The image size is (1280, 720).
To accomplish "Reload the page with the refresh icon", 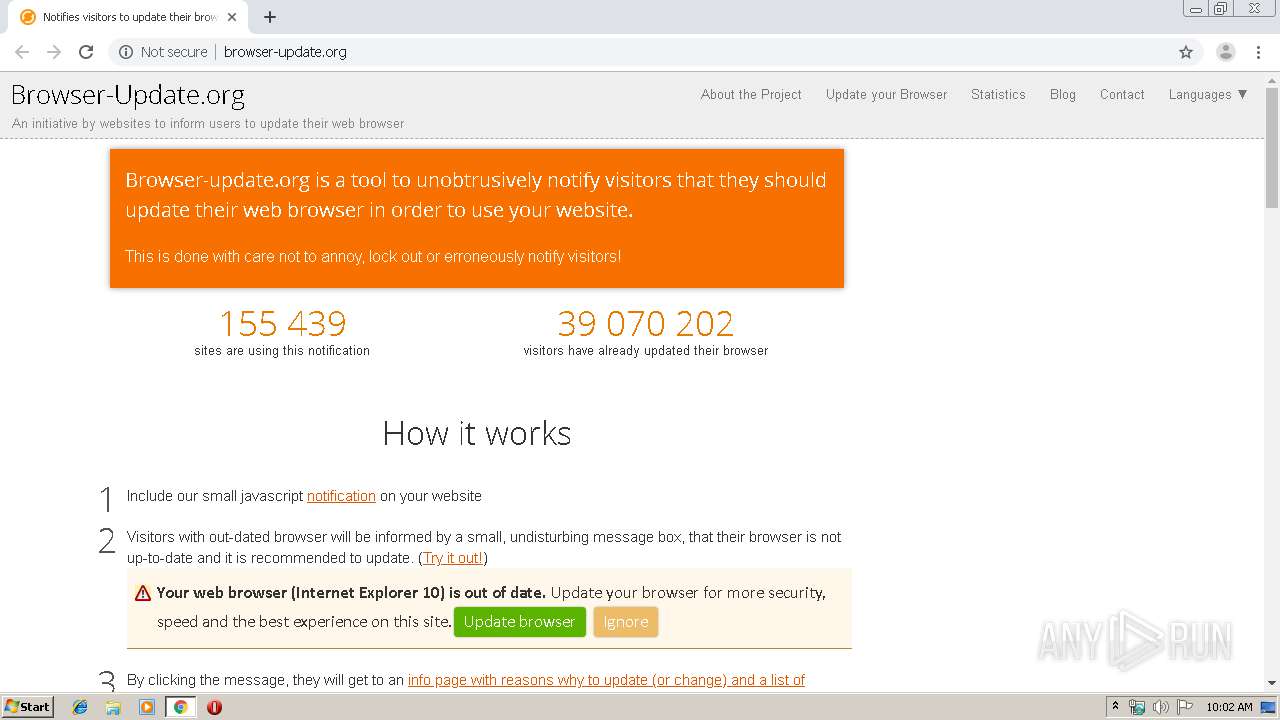I will click(86, 52).
